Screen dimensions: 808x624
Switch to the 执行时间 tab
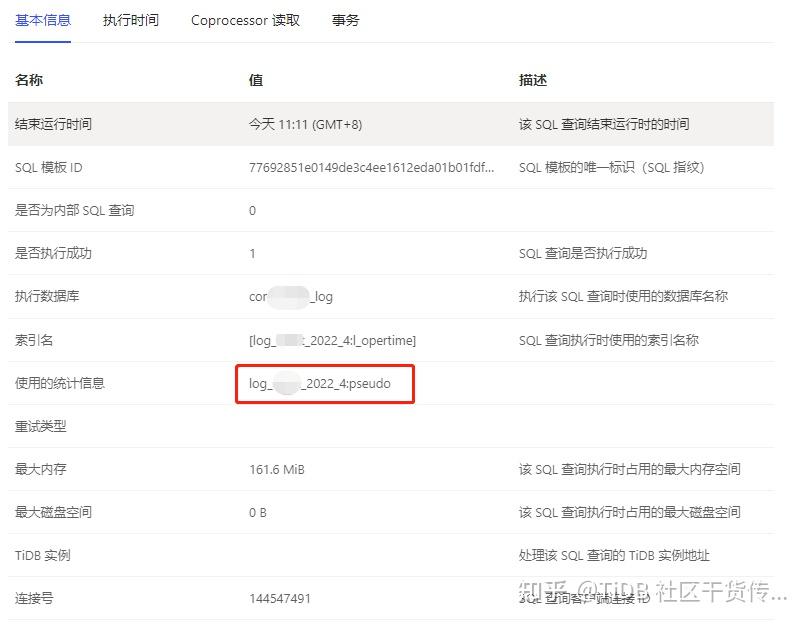click(x=130, y=20)
